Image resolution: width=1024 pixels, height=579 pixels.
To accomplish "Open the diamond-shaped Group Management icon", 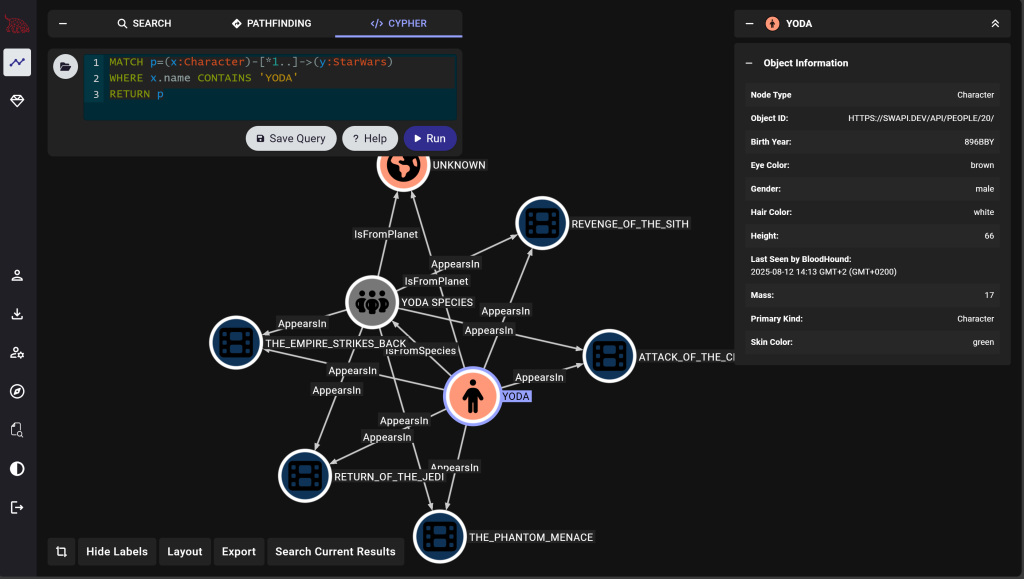I will pos(17,101).
